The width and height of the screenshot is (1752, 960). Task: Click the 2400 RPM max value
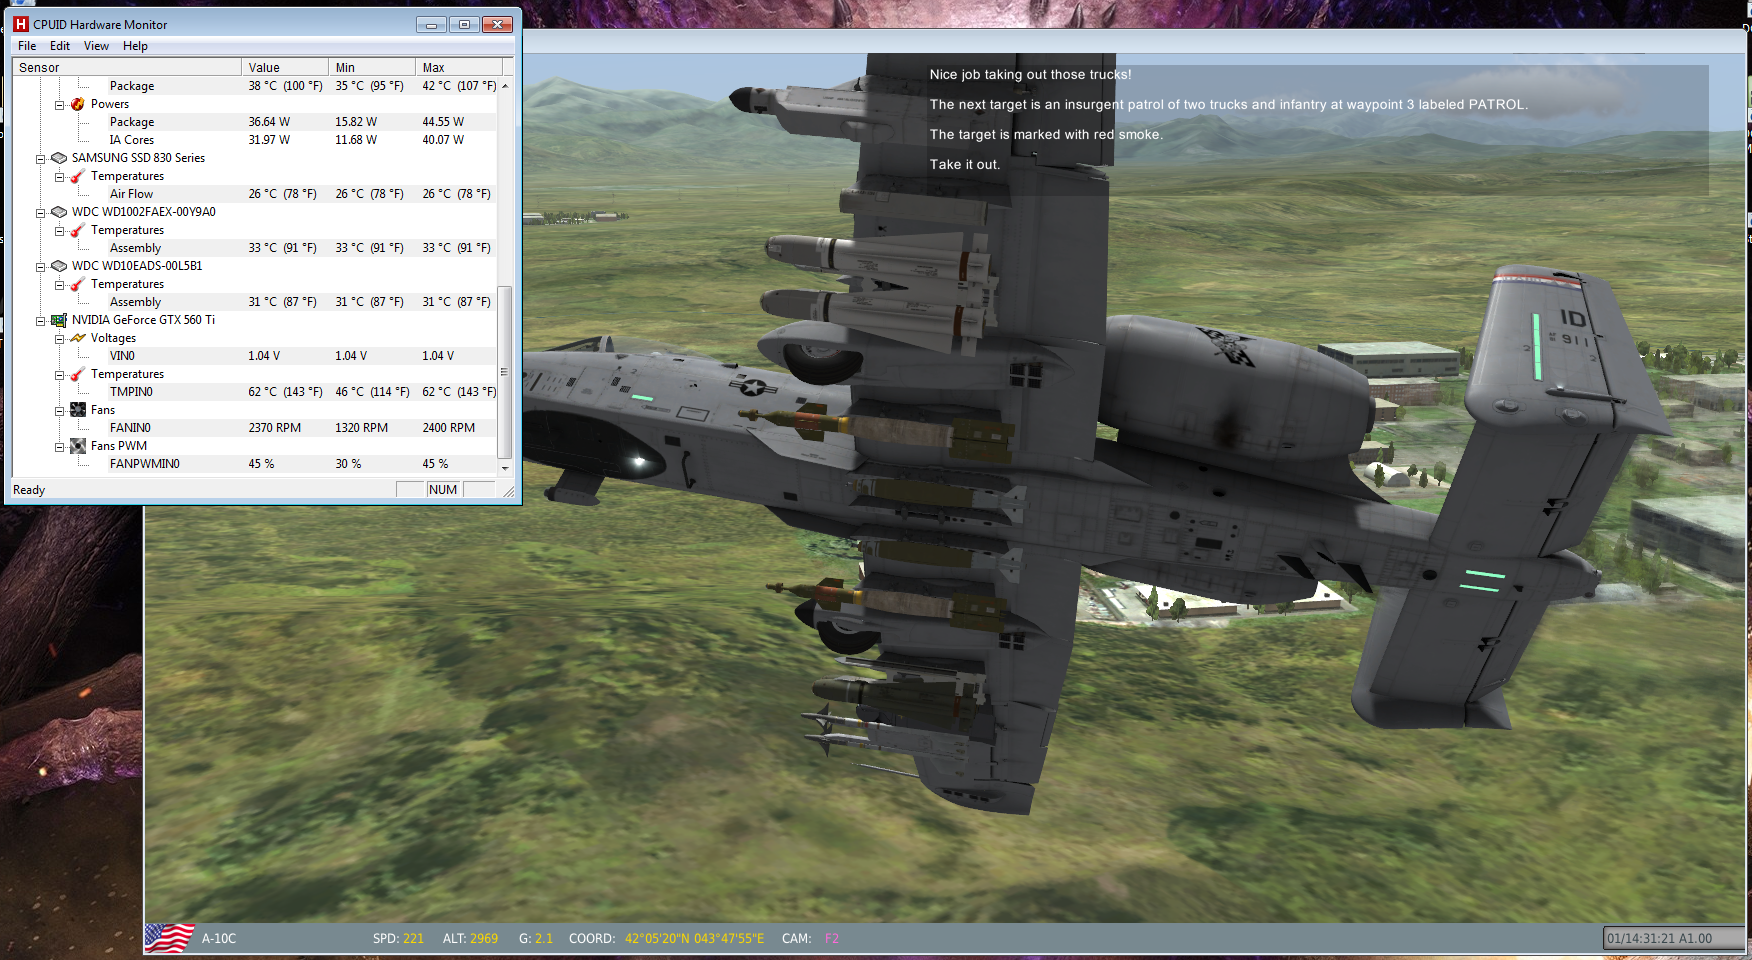pos(448,428)
